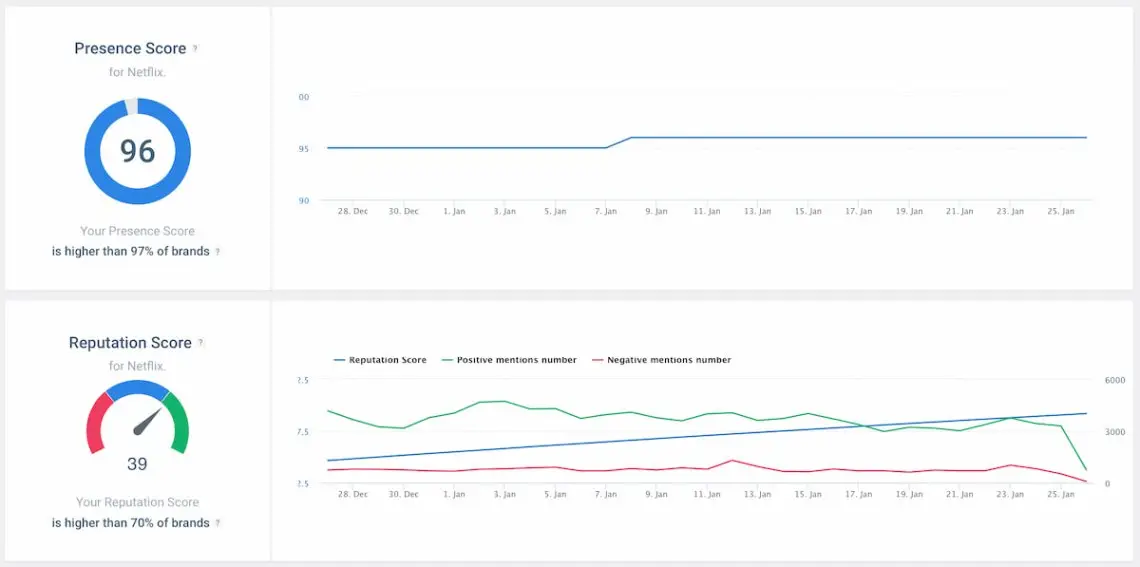Viewport: 1140px width, 567px height.
Task: Click '21. Jan' date on presence chart axis
Action: click(960, 212)
